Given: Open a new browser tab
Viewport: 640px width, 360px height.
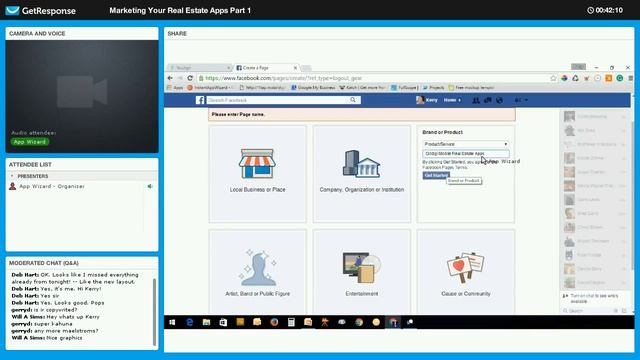Looking at the screenshot, I should pos(306,68).
